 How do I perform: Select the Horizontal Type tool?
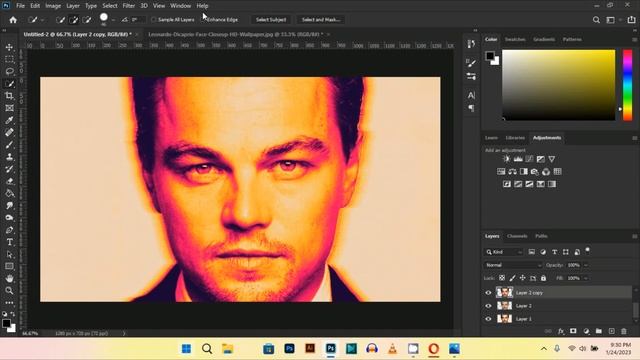coord(9,242)
